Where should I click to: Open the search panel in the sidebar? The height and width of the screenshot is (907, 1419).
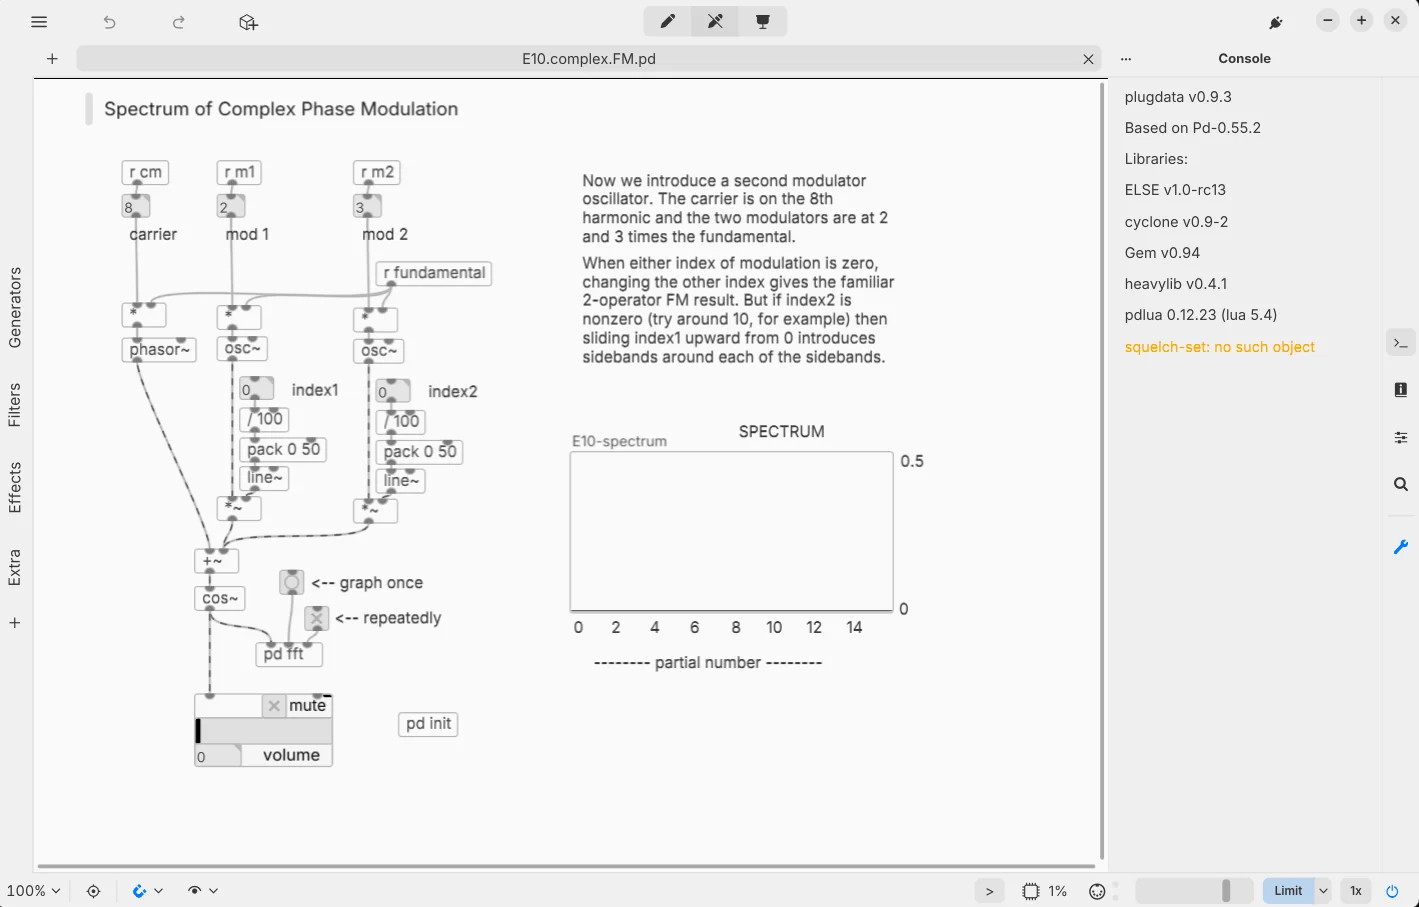[1401, 485]
